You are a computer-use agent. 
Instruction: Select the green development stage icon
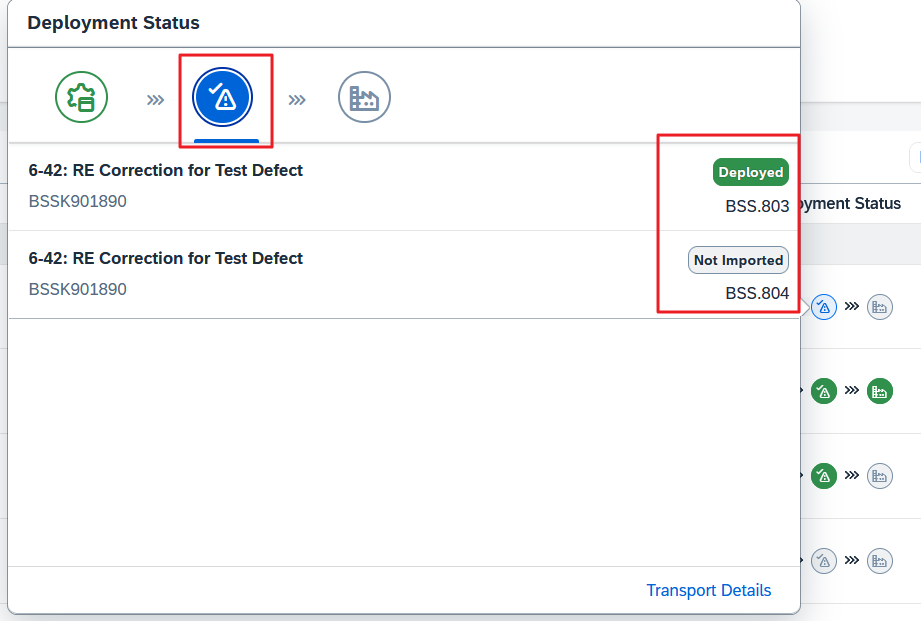pos(81,98)
